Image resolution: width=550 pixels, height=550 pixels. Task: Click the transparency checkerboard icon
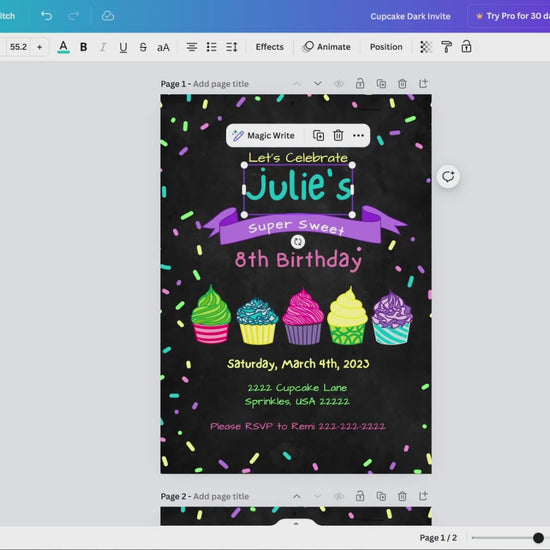425,47
